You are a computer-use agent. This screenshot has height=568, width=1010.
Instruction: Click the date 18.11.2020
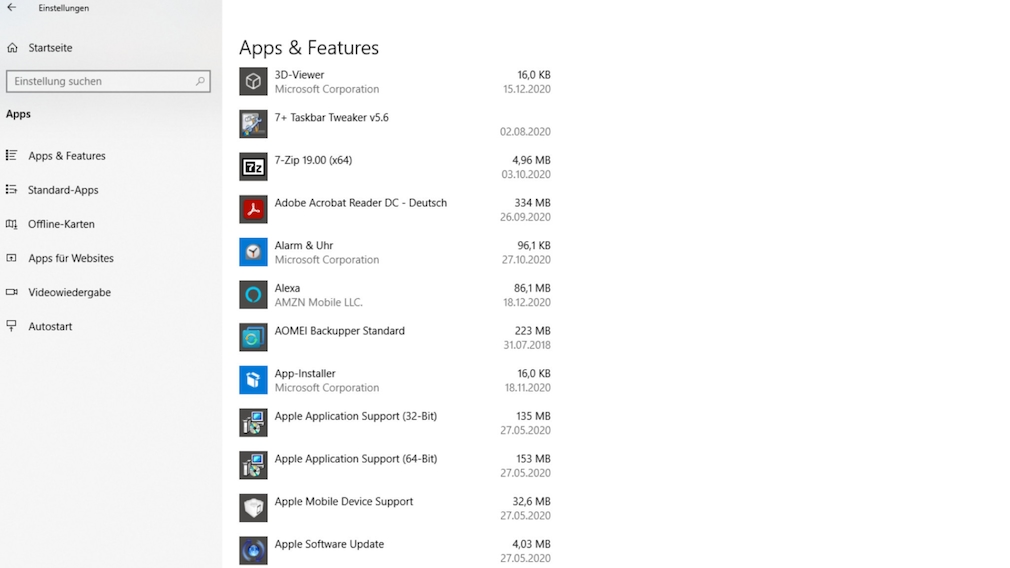(528, 388)
